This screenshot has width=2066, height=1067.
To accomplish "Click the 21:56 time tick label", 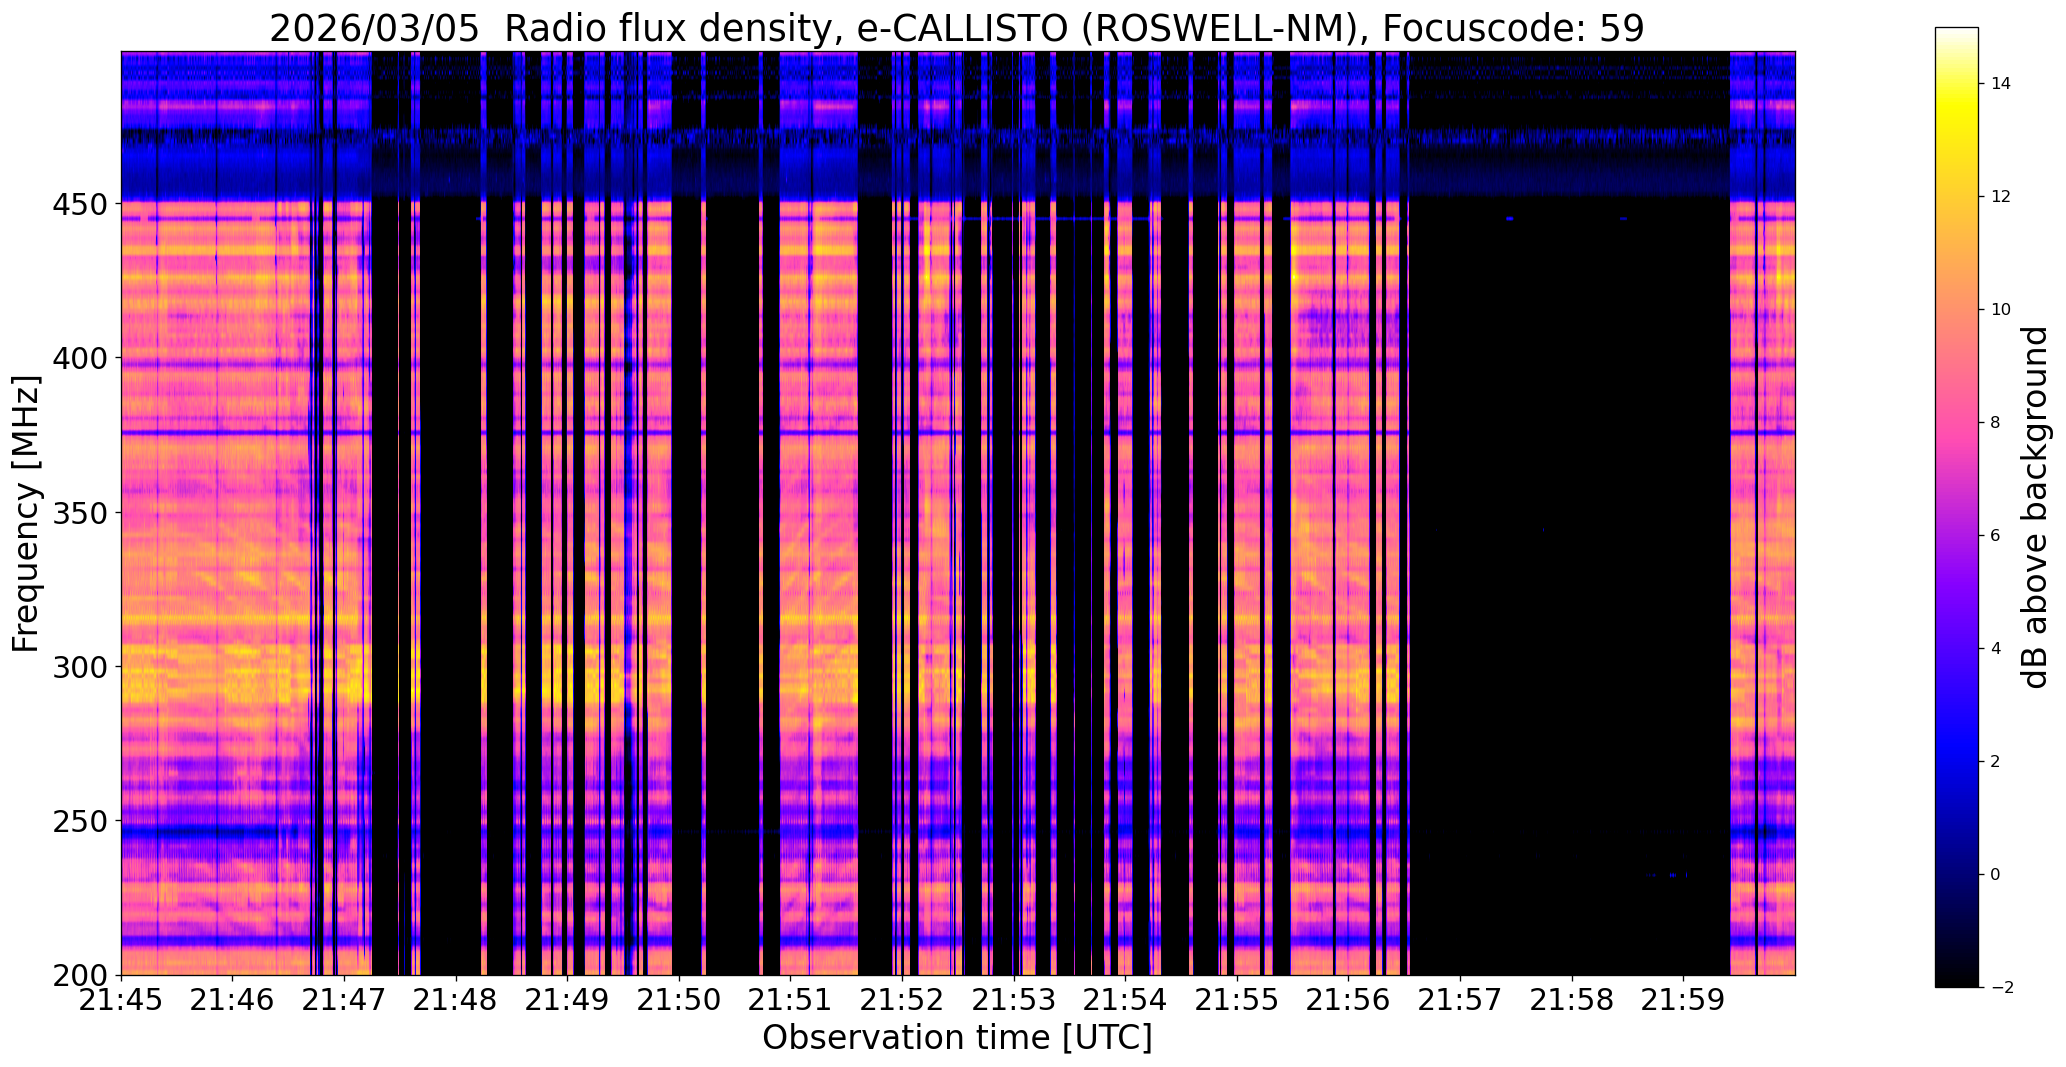I will [x=1349, y=1001].
